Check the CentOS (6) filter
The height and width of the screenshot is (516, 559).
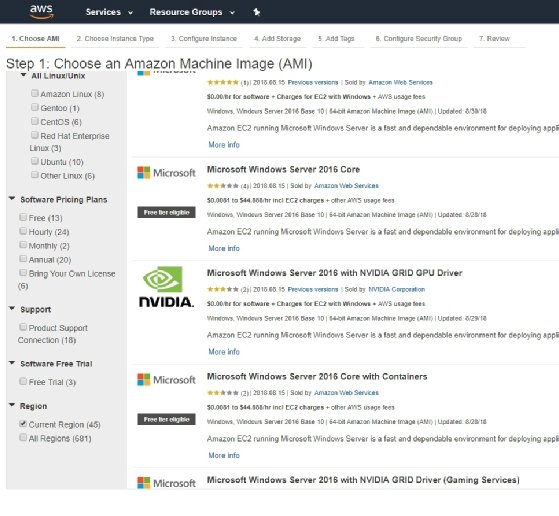point(35,121)
